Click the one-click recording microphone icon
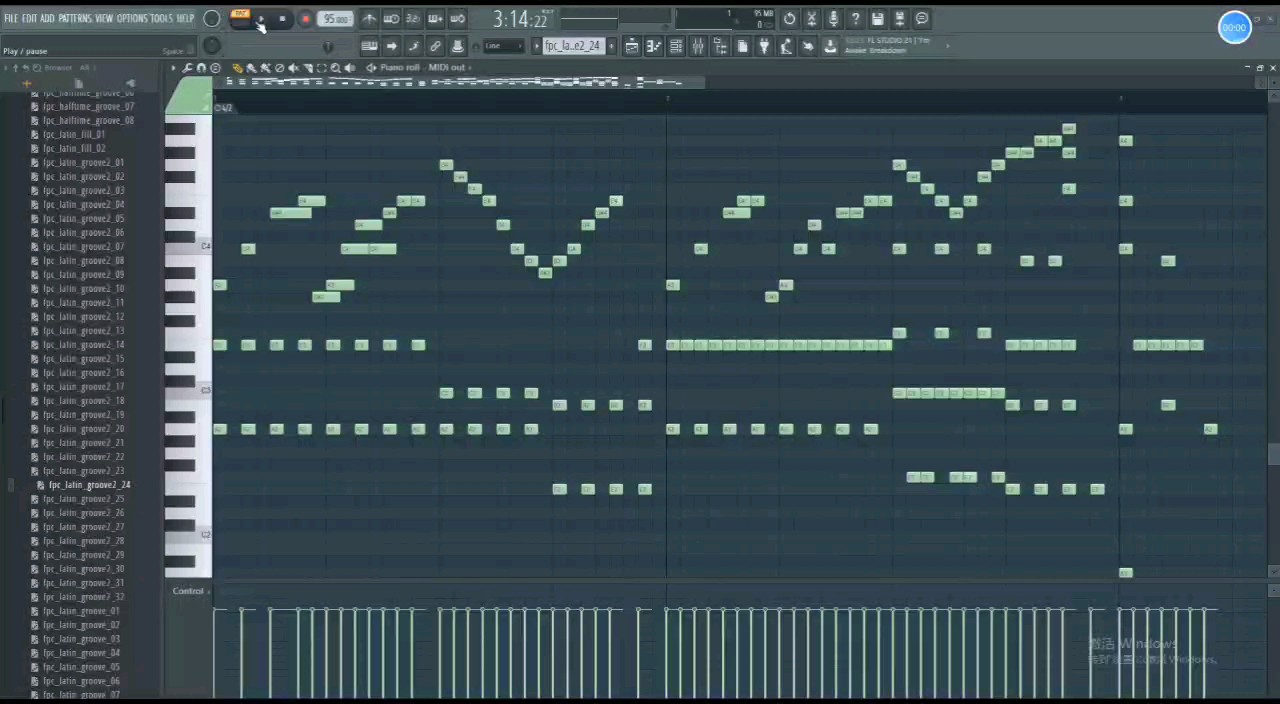 pos(834,19)
